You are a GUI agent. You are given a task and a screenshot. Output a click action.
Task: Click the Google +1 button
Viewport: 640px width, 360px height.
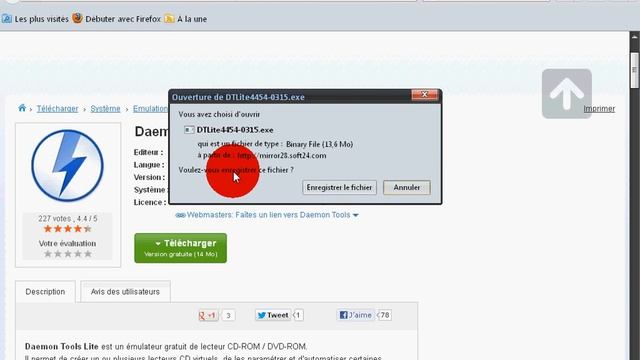tap(208, 315)
